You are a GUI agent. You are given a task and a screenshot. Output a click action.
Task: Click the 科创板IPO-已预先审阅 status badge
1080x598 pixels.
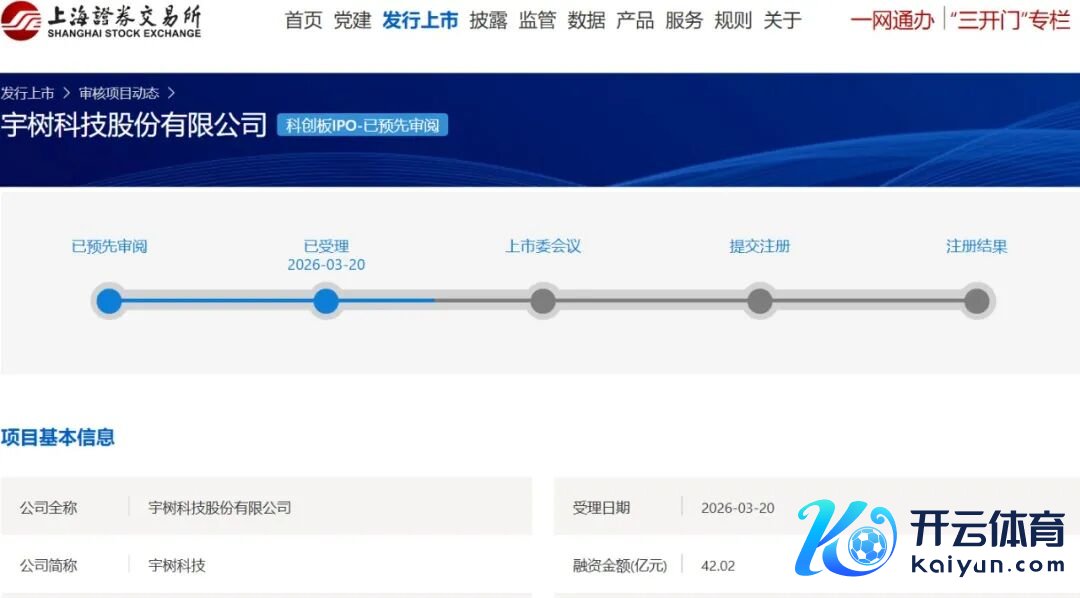[x=363, y=126]
